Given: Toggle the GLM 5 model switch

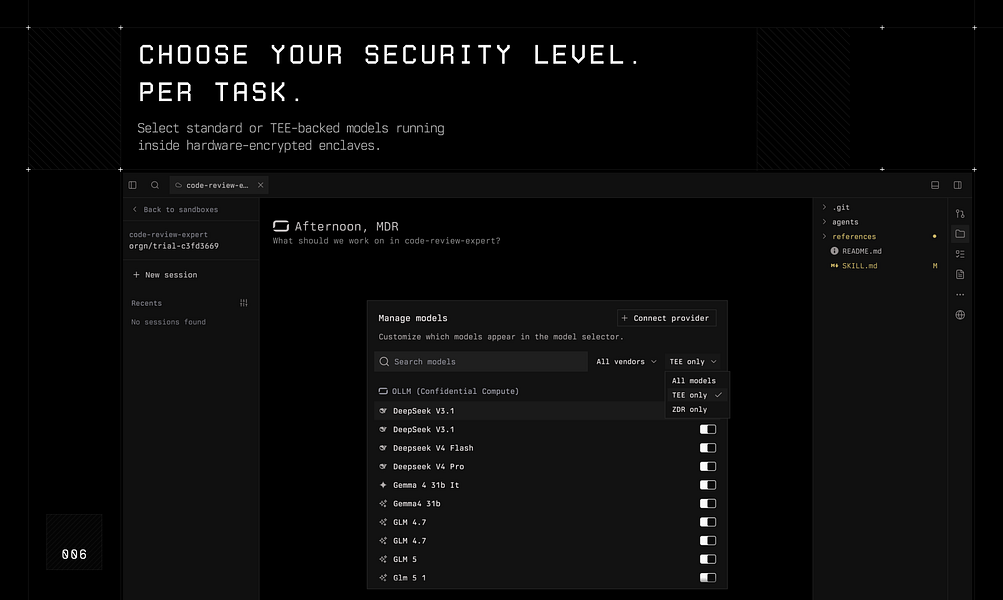Looking at the screenshot, I should (x=707, y=559).
